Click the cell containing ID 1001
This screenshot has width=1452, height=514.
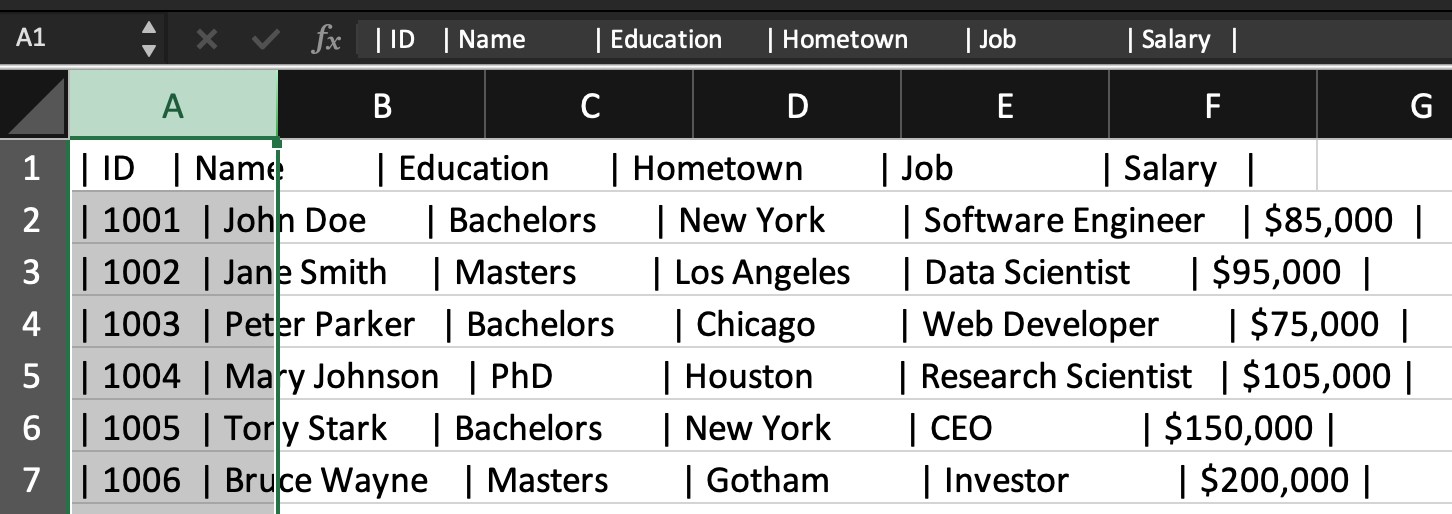173,220
